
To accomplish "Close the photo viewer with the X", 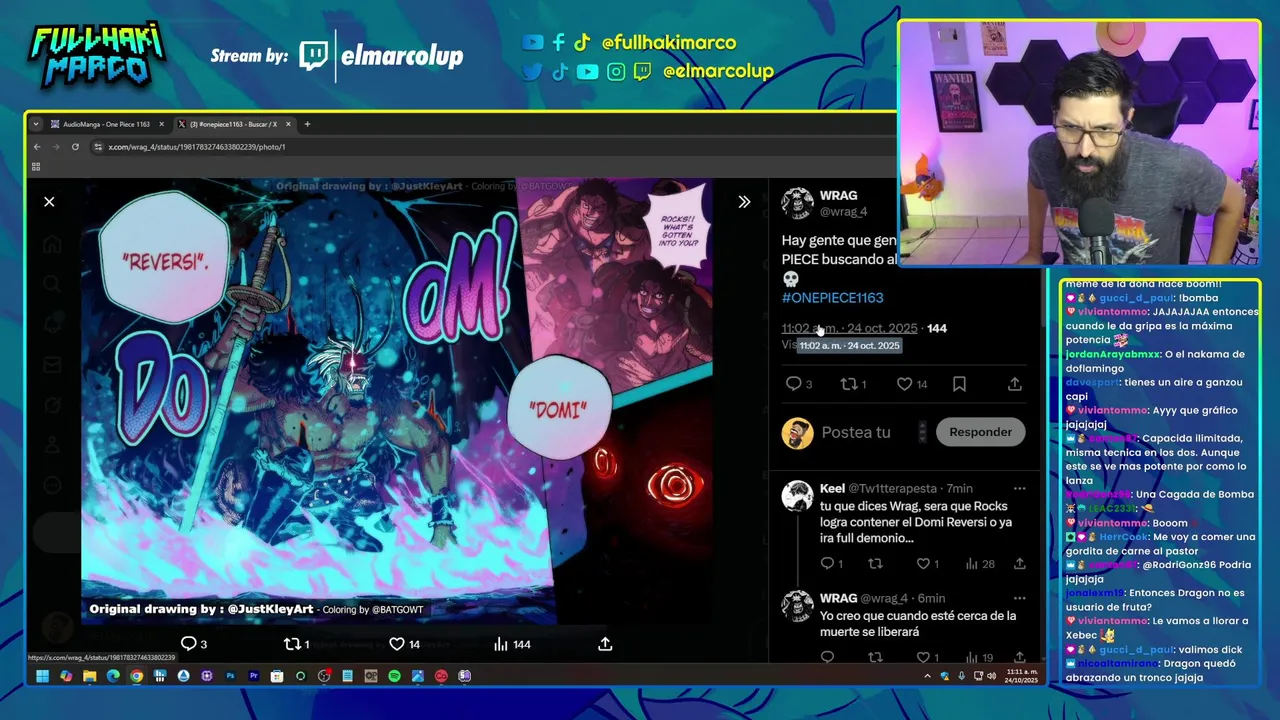I will (x=49, y=202).
